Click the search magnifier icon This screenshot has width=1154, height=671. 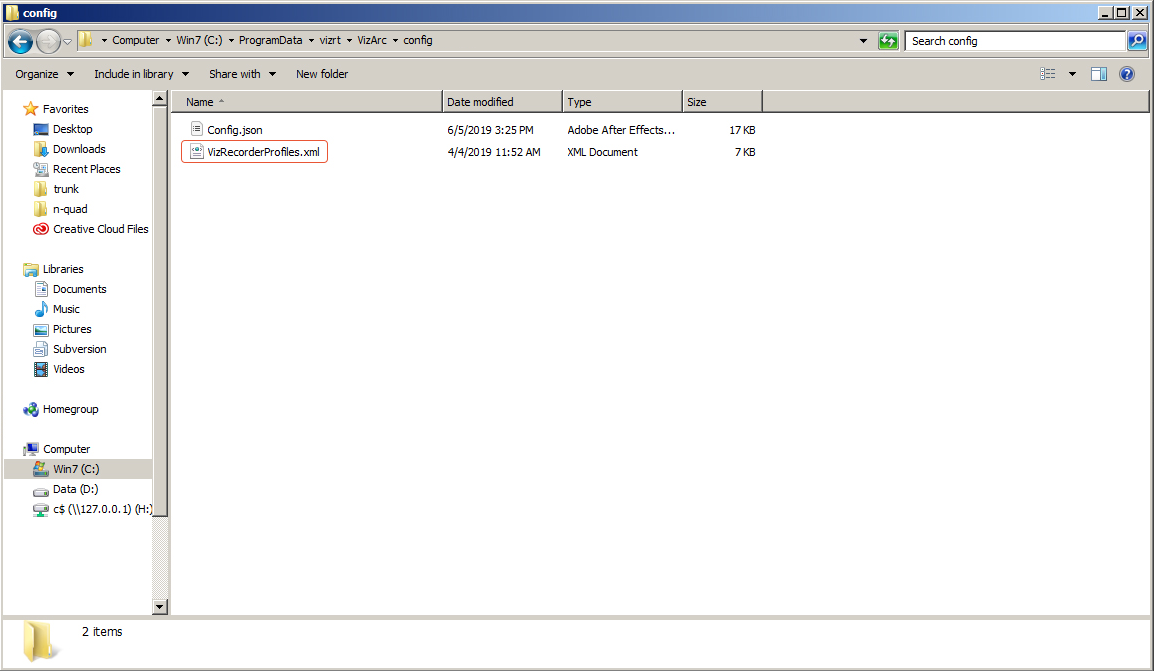pos(1137,41)
